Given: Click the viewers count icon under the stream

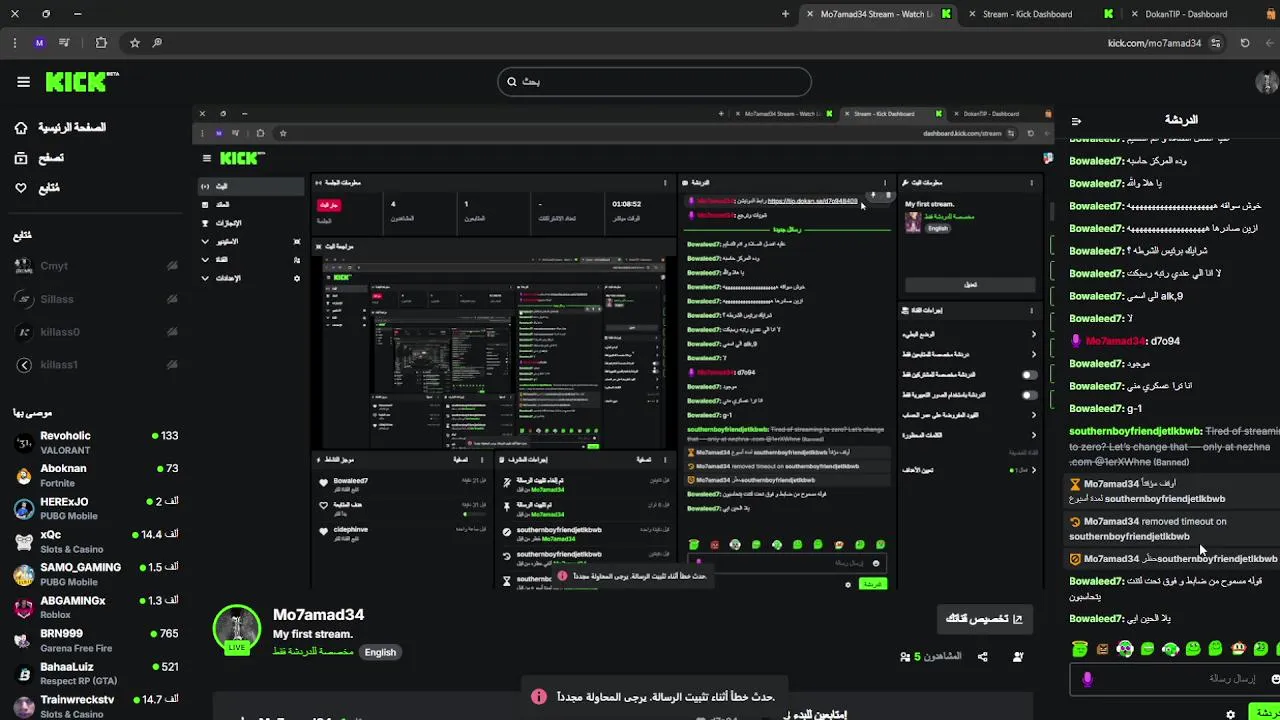Looking at the screenshot, I should [905, 657].
